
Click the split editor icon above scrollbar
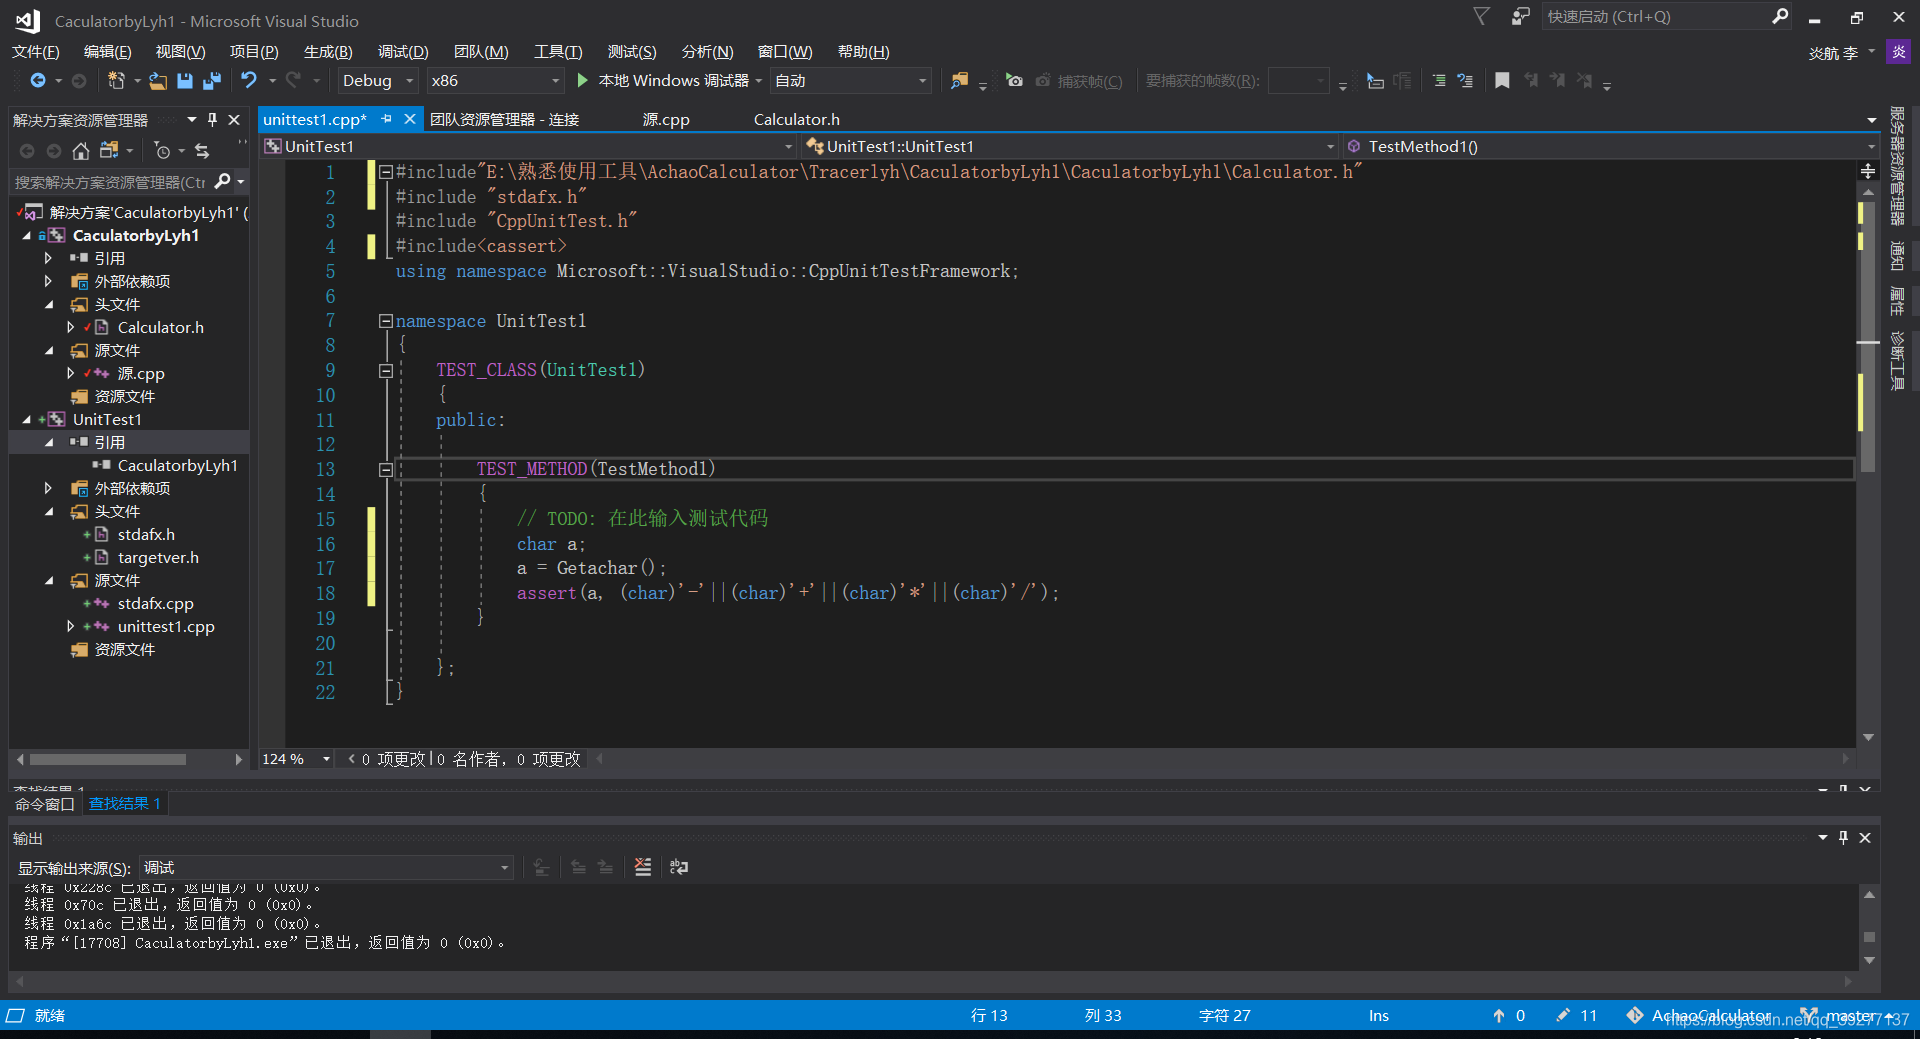coord(1868,171)
